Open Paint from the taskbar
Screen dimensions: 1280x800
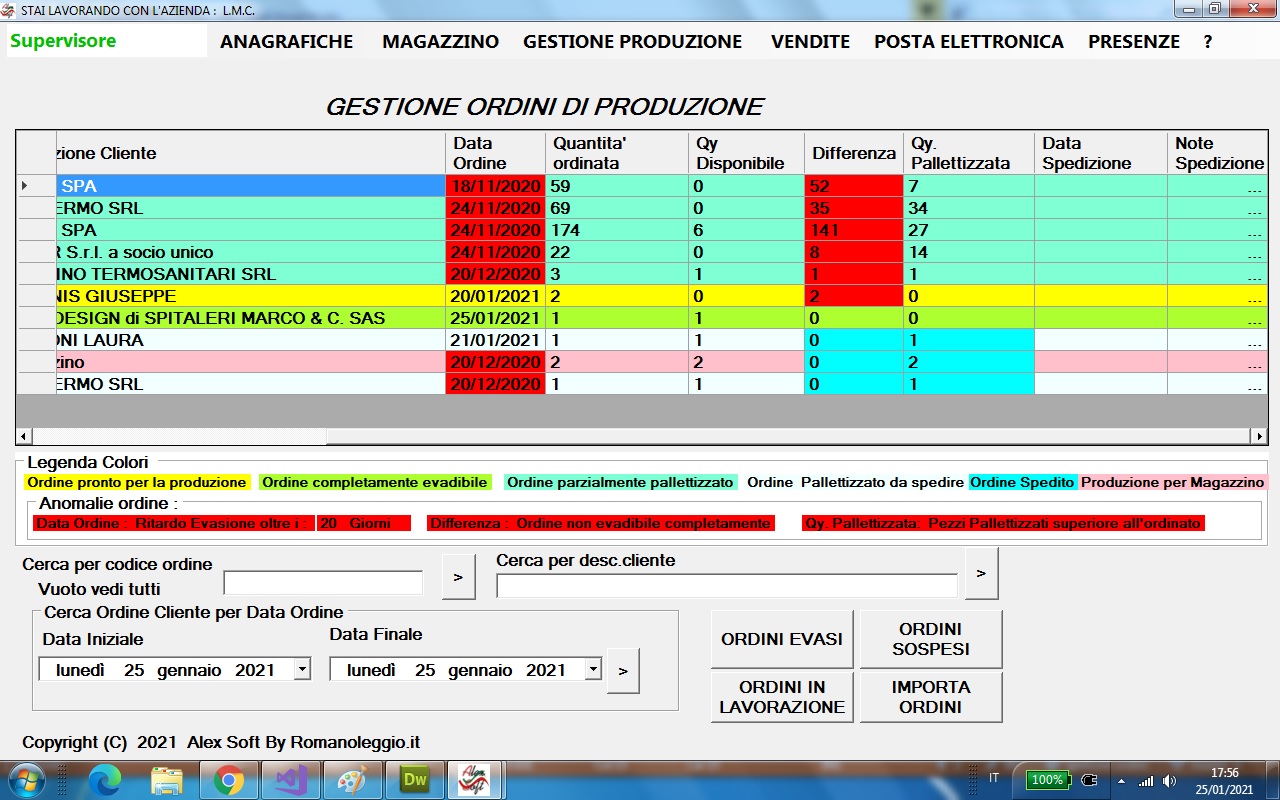[352, 779]
